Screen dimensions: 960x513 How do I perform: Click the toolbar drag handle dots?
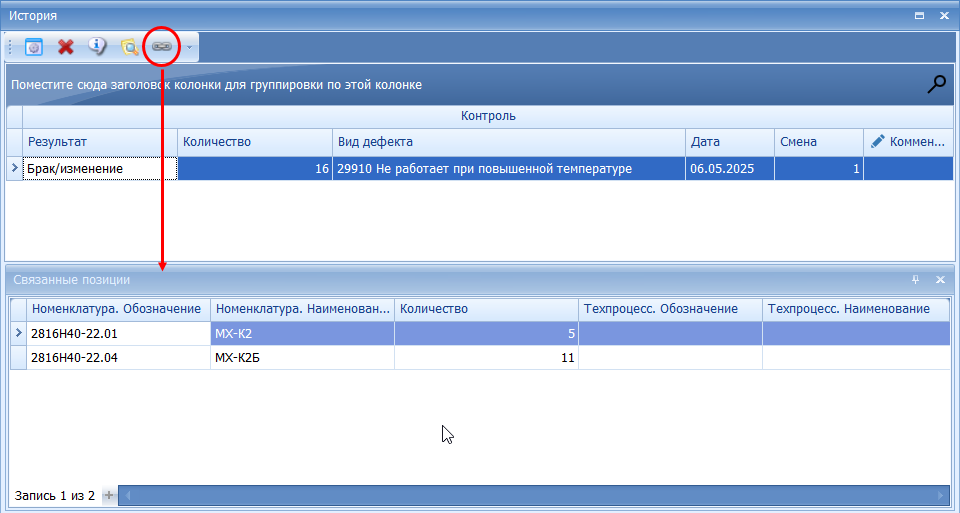point(10,47)
